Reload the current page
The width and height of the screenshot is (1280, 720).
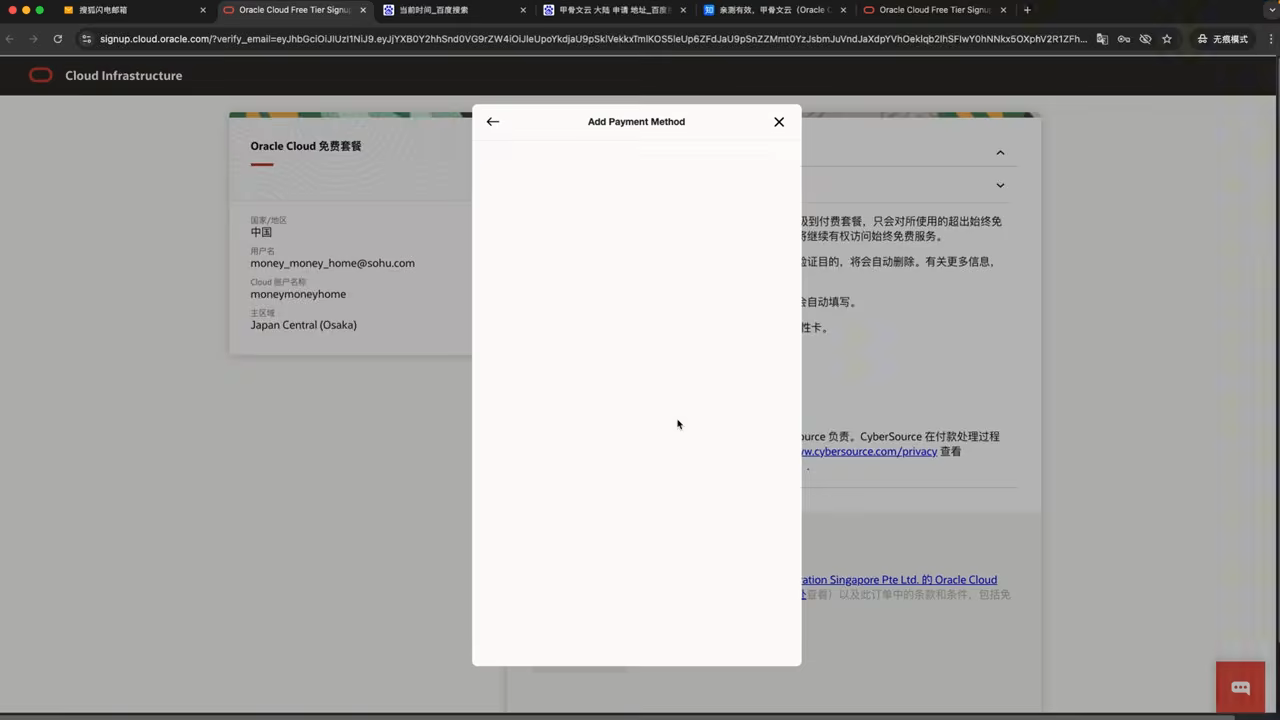tap(58, 39)
